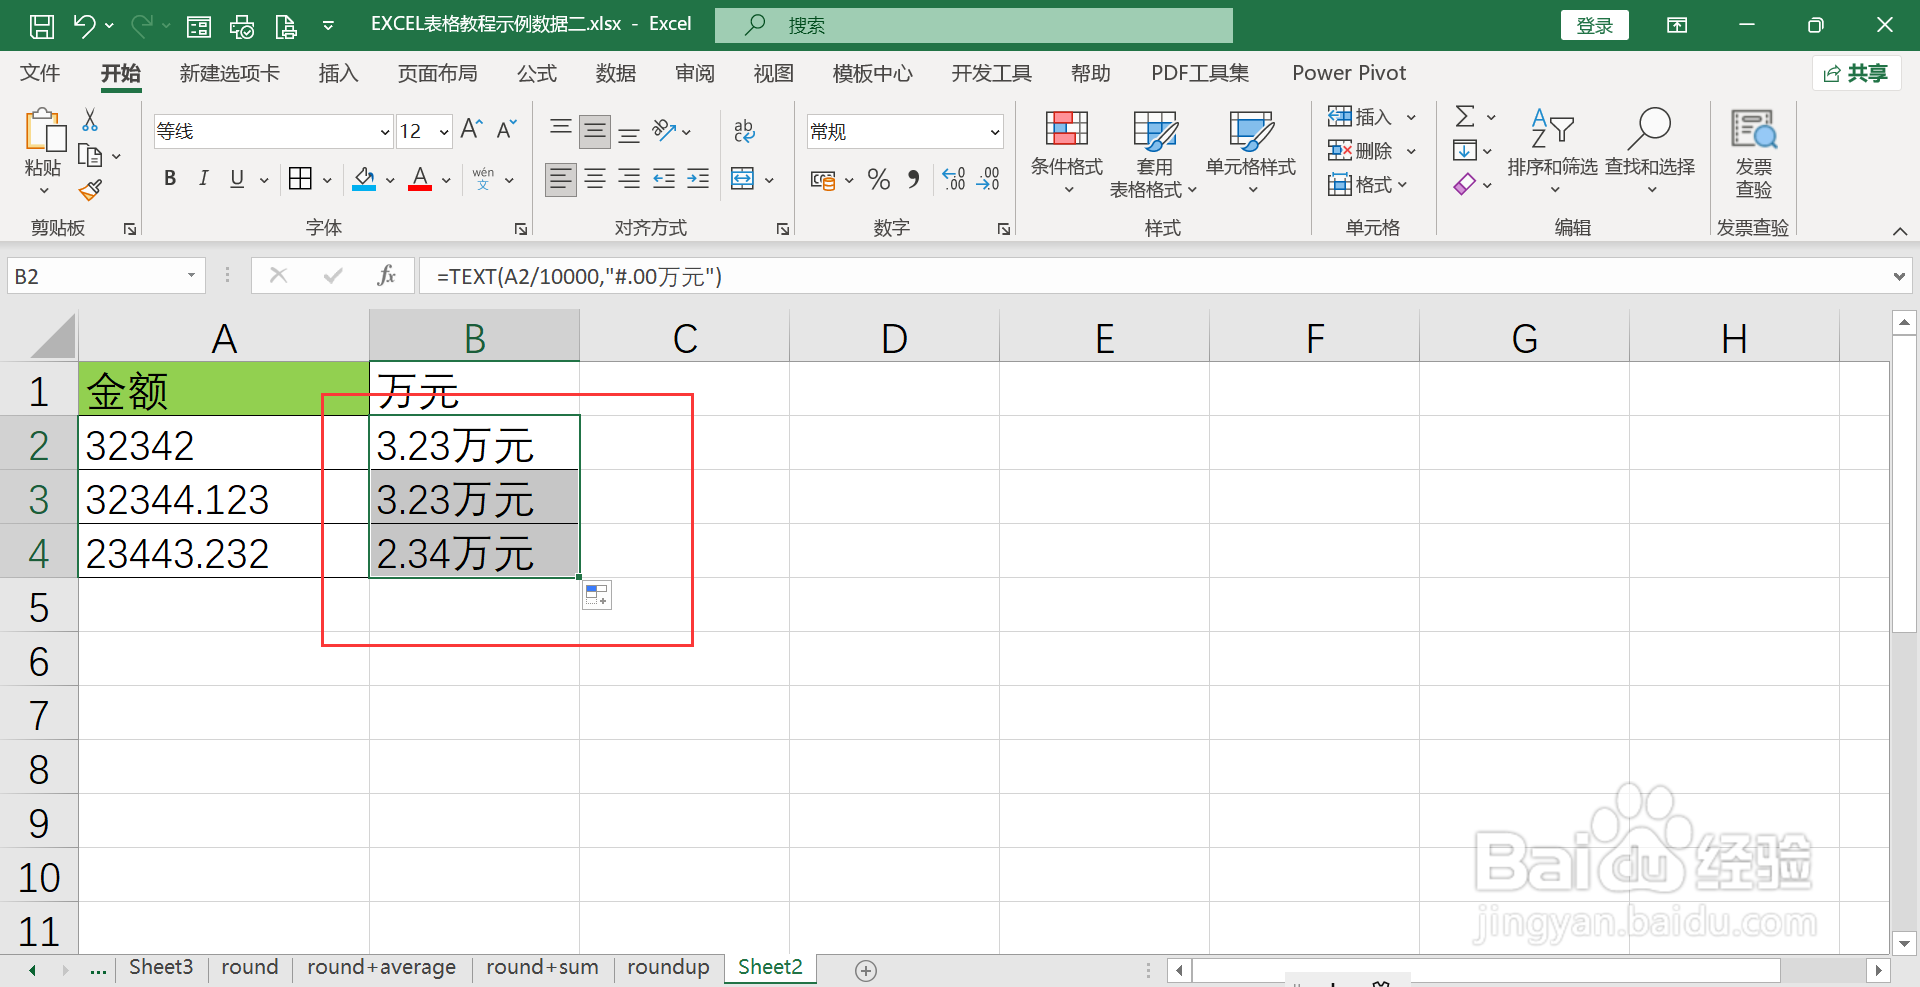Expand the formula bar
This screenshot has height=987, width=1920.
1899,277
